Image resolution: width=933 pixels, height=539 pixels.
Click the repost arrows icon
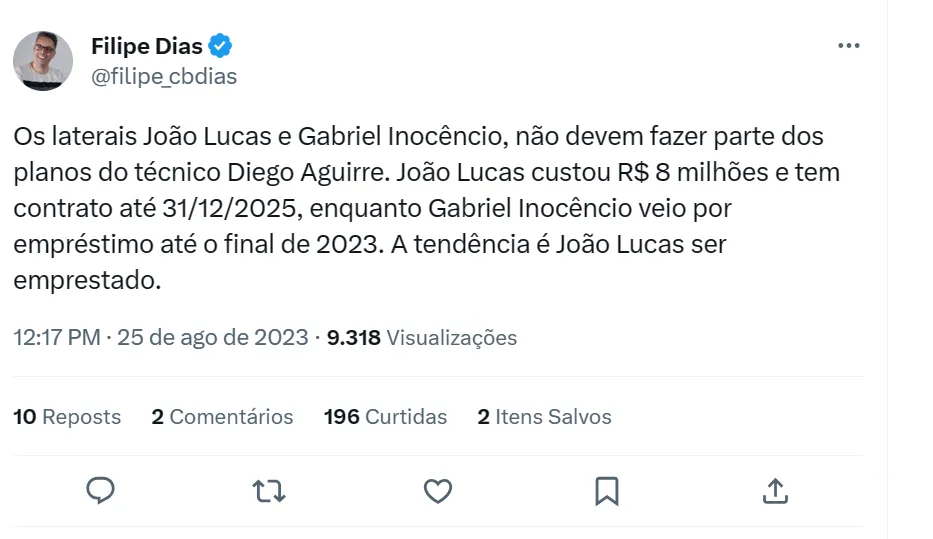point(268,491)
